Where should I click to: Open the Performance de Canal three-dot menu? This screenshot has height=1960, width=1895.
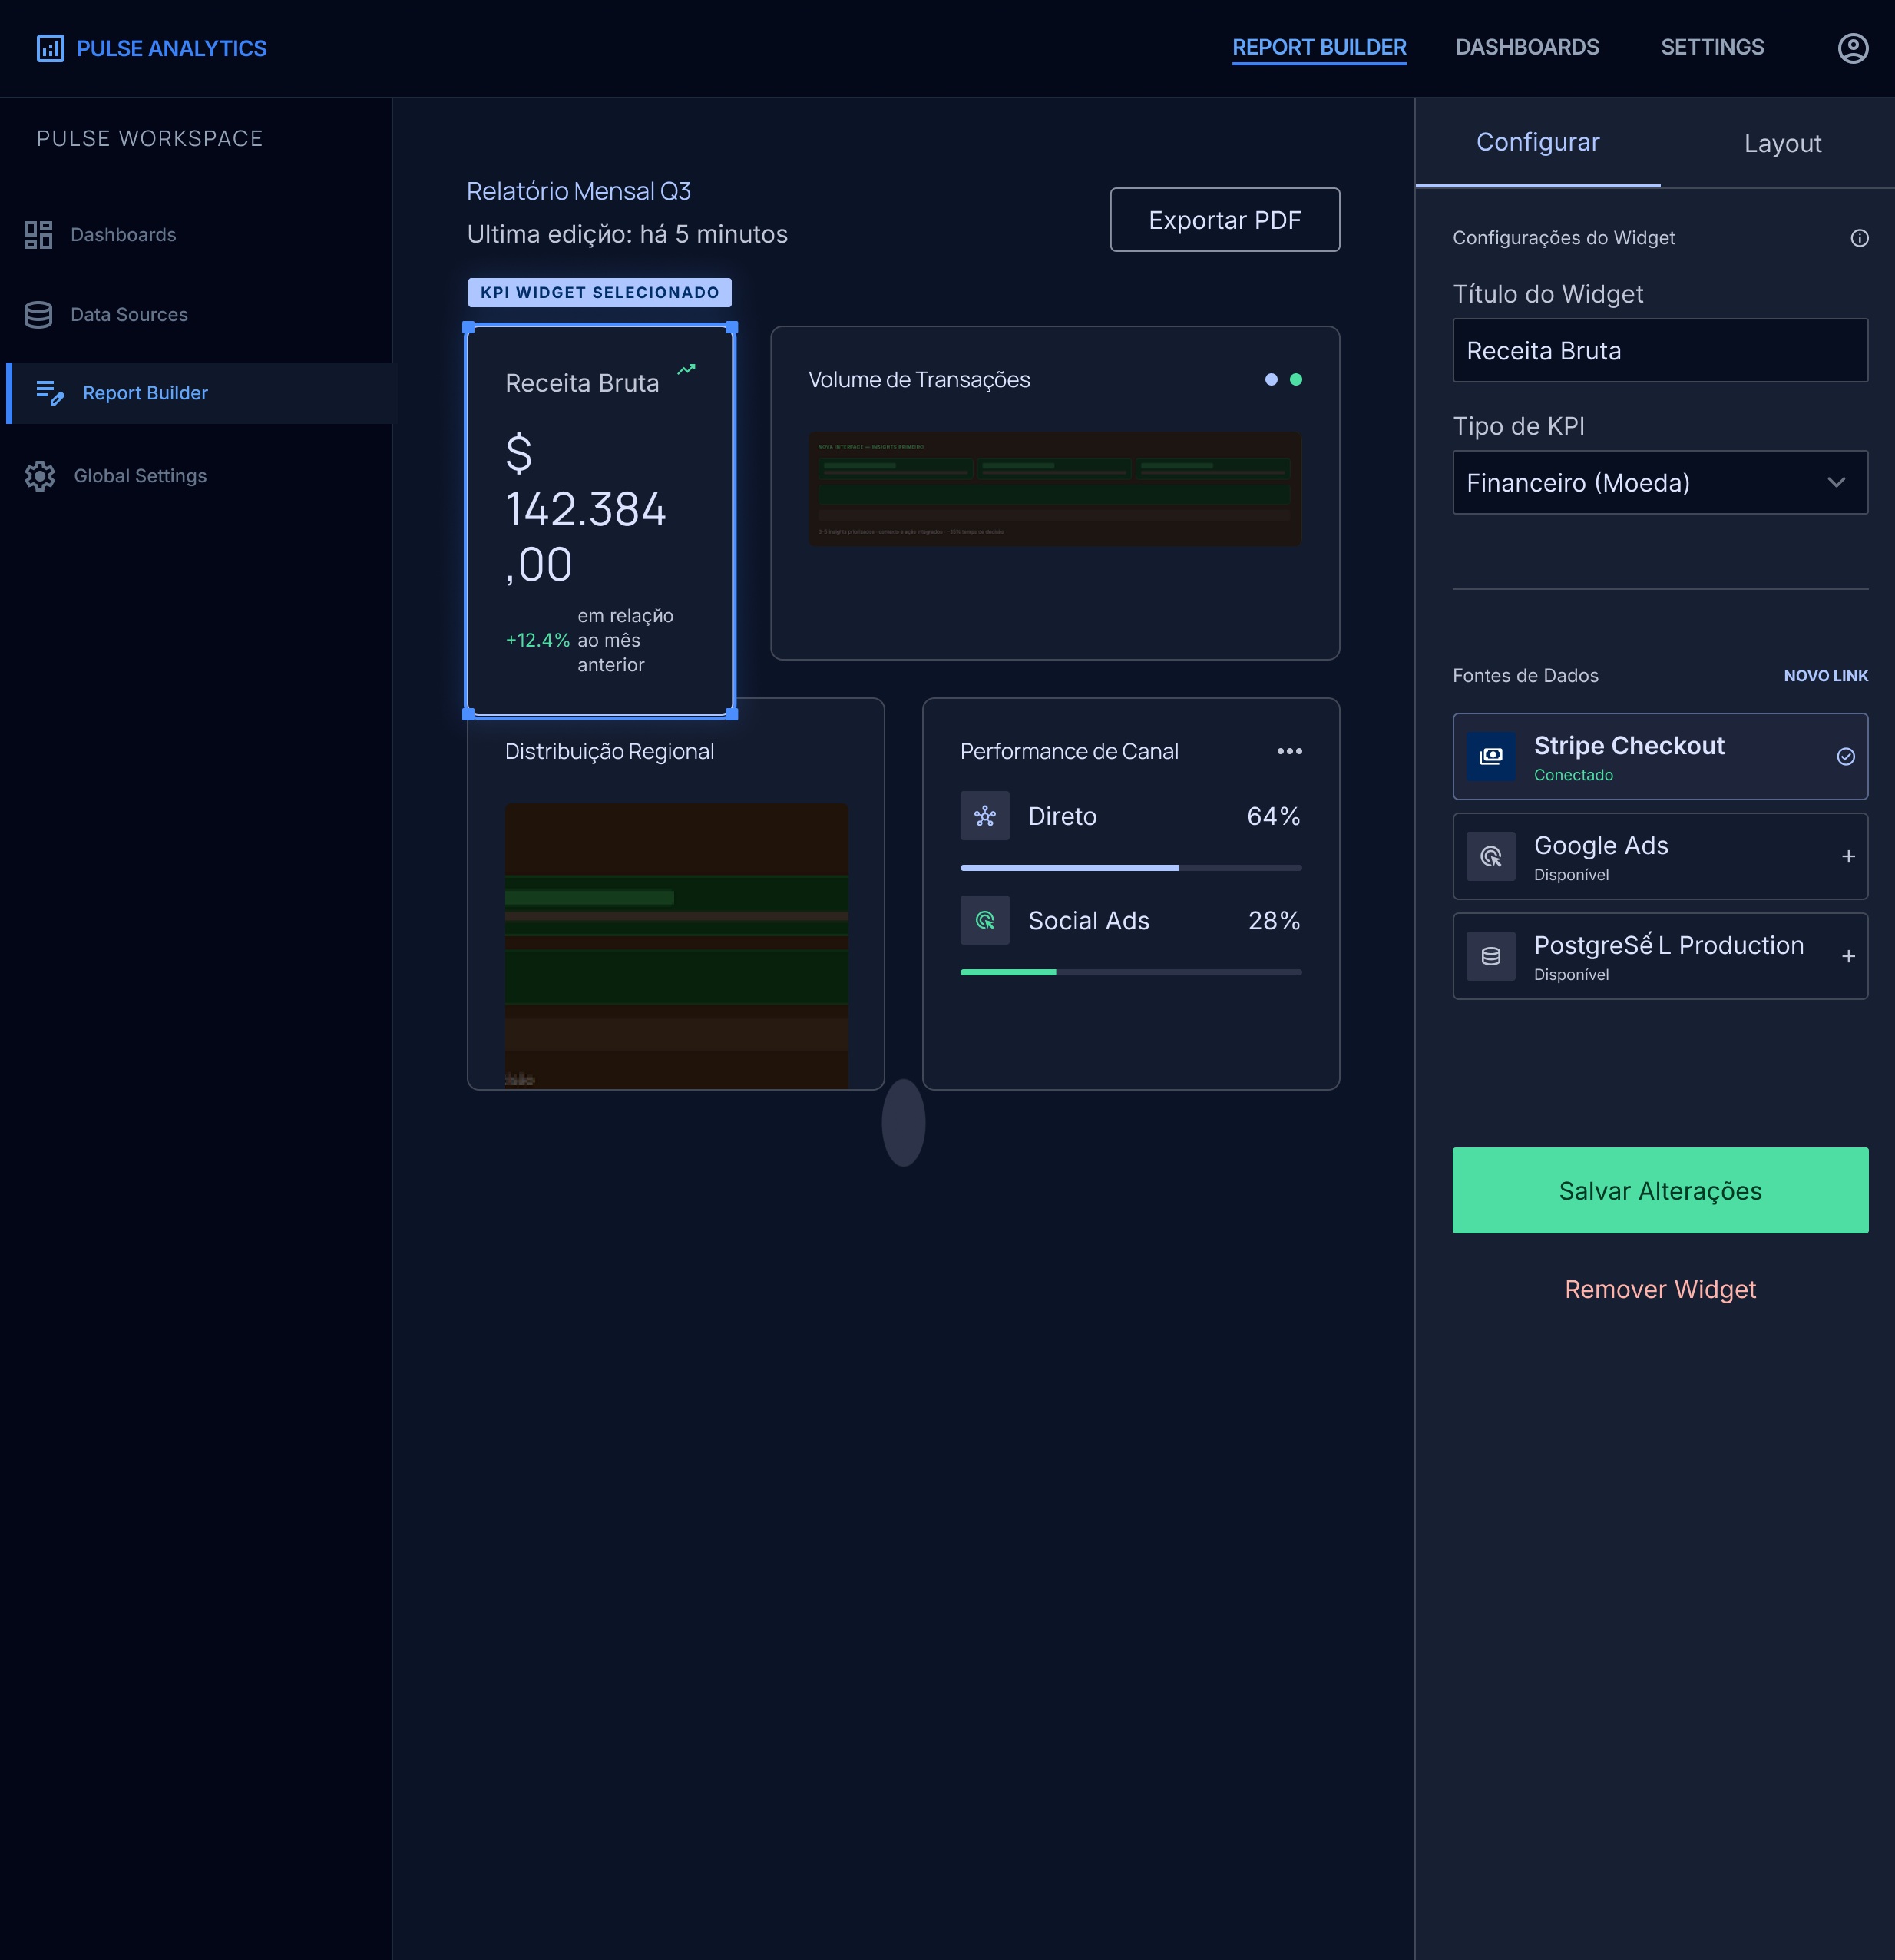click(x=1289, y=751)
